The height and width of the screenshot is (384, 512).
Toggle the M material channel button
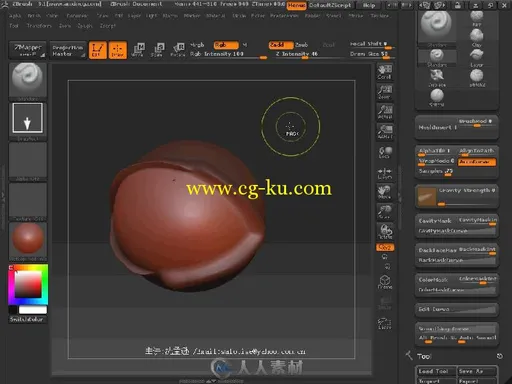coord(245,45)
